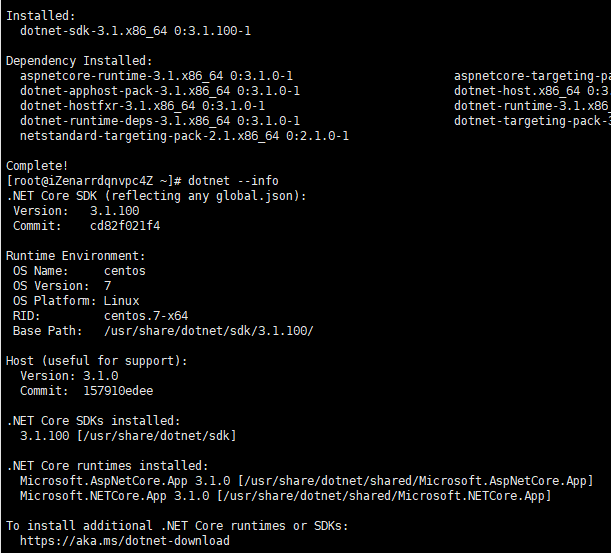The height and width of the screenshot is (553, 611).
Task: Click the RID value centos.7-x64
Action: pyautogui.click(x=146, y=316)
